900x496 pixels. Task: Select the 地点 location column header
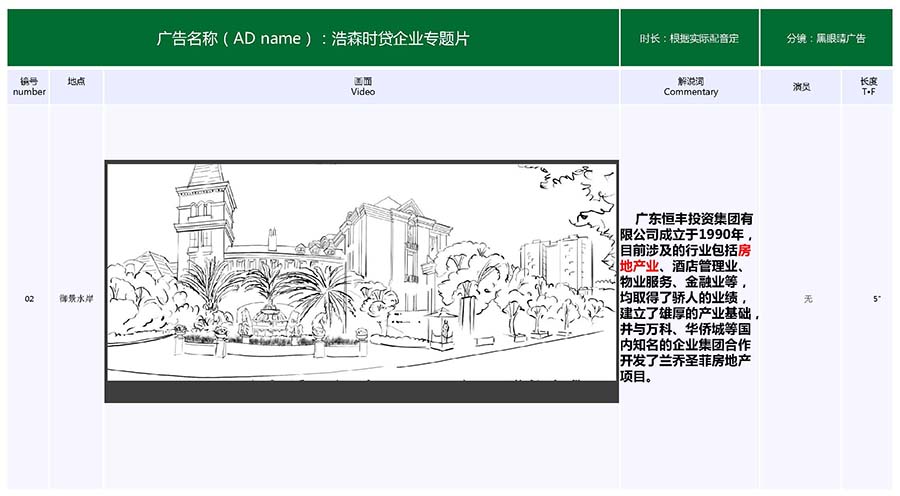tap(76, 82)
